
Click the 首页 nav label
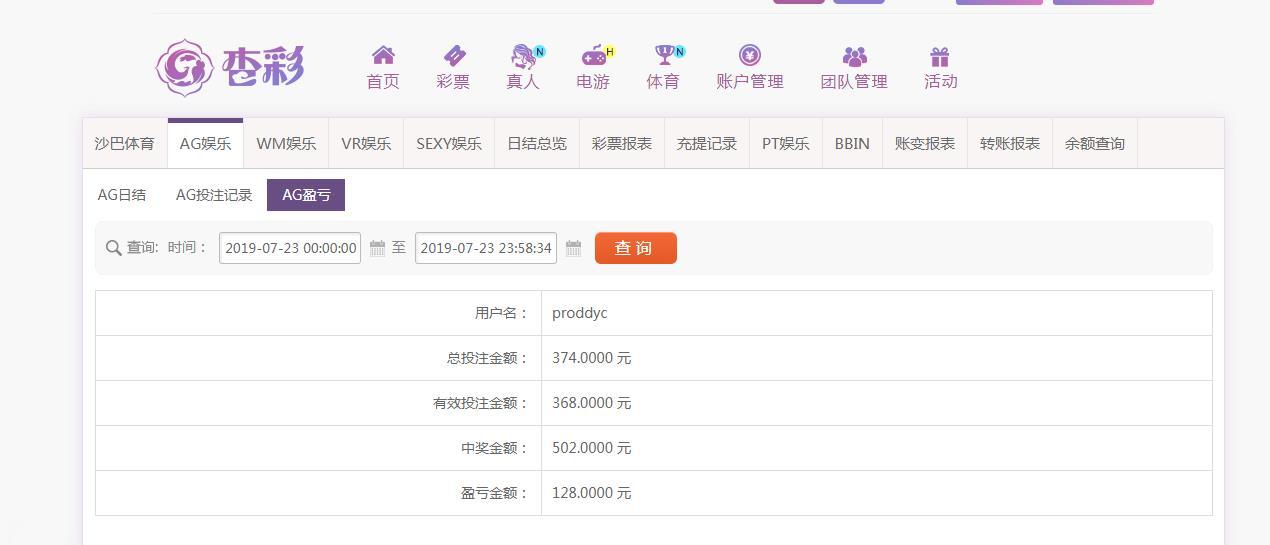(x=383, y=82)
